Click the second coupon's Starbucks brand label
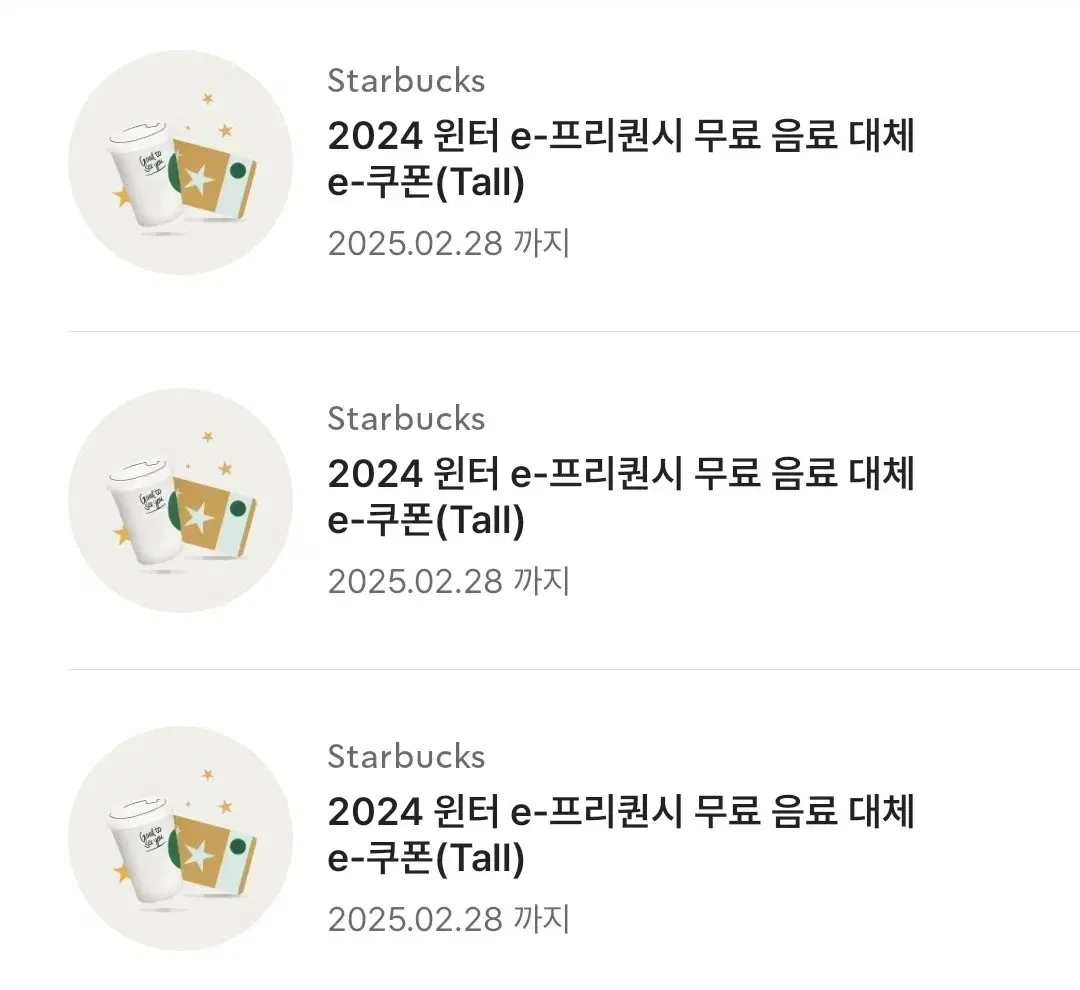The width and height of the screenshot is (1080, 990). click(406, 418)
